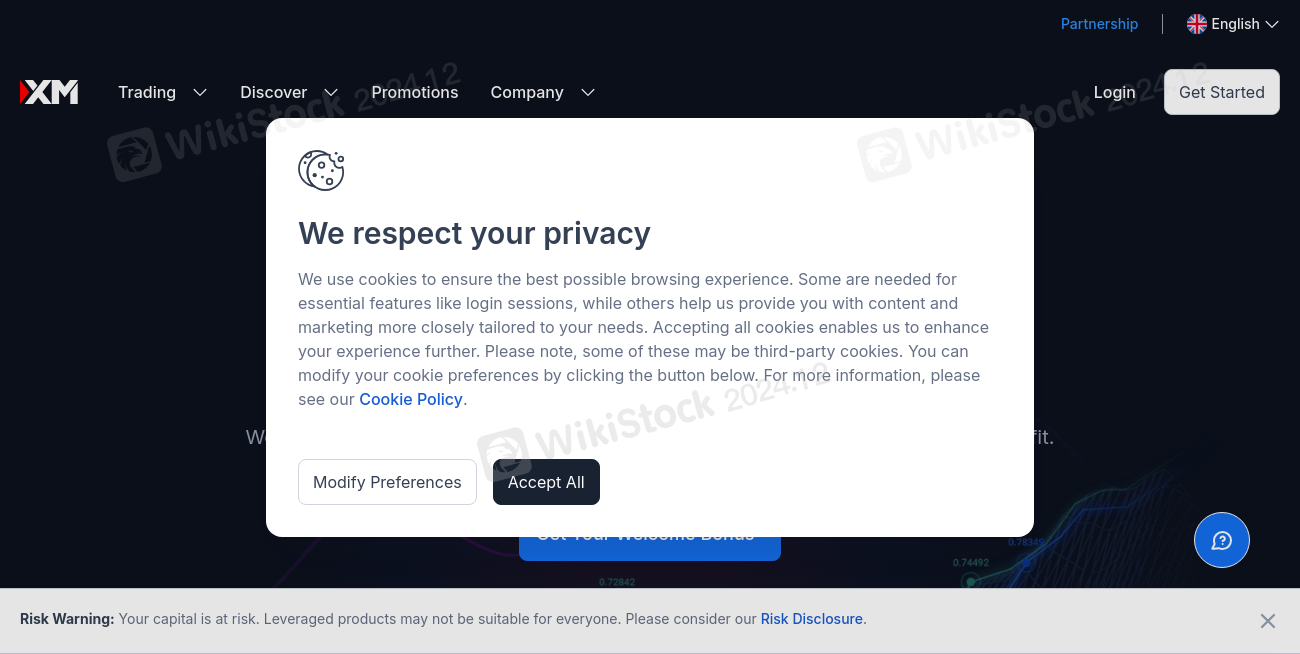This screenshot has width=1300, height=654.
Task: Expand the Trading menu chevron
Action: tap(200, 92)
